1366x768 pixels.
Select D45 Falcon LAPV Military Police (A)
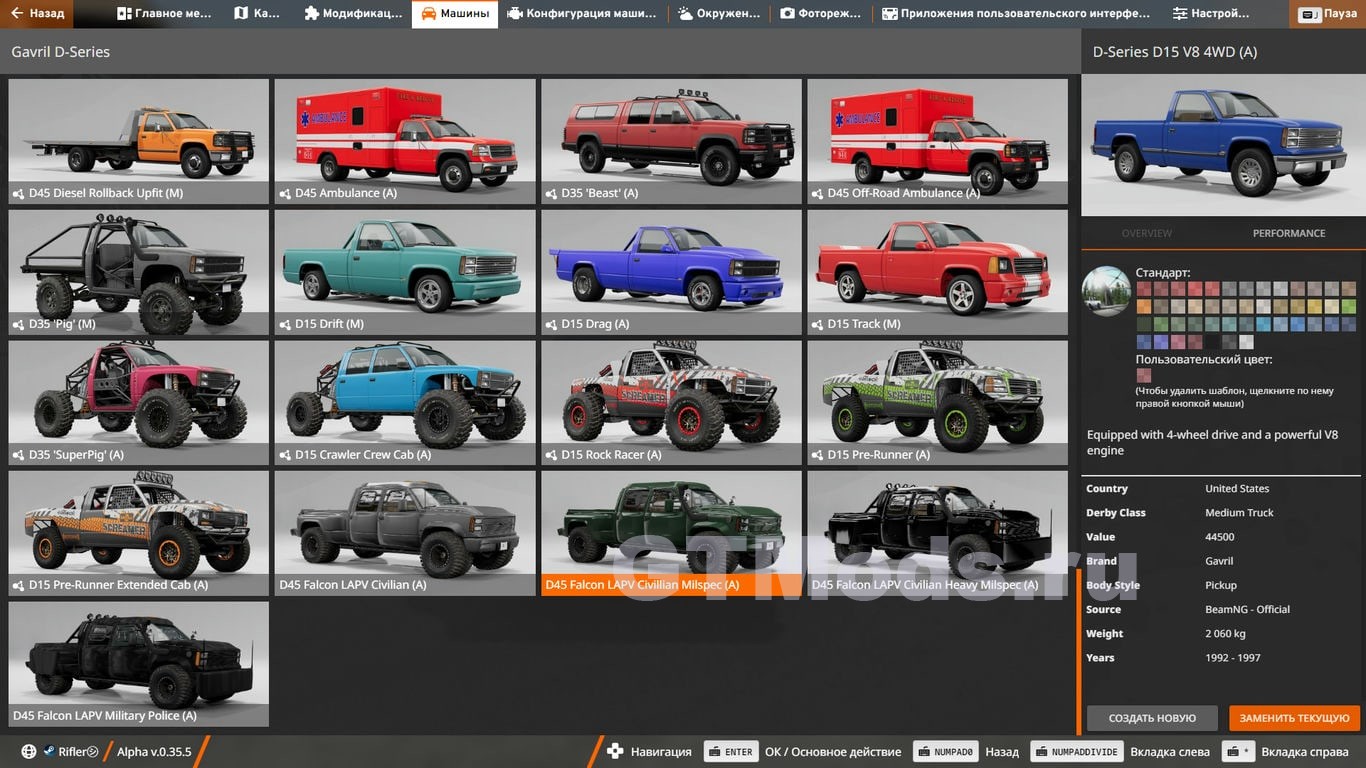(x=138, y=664)
